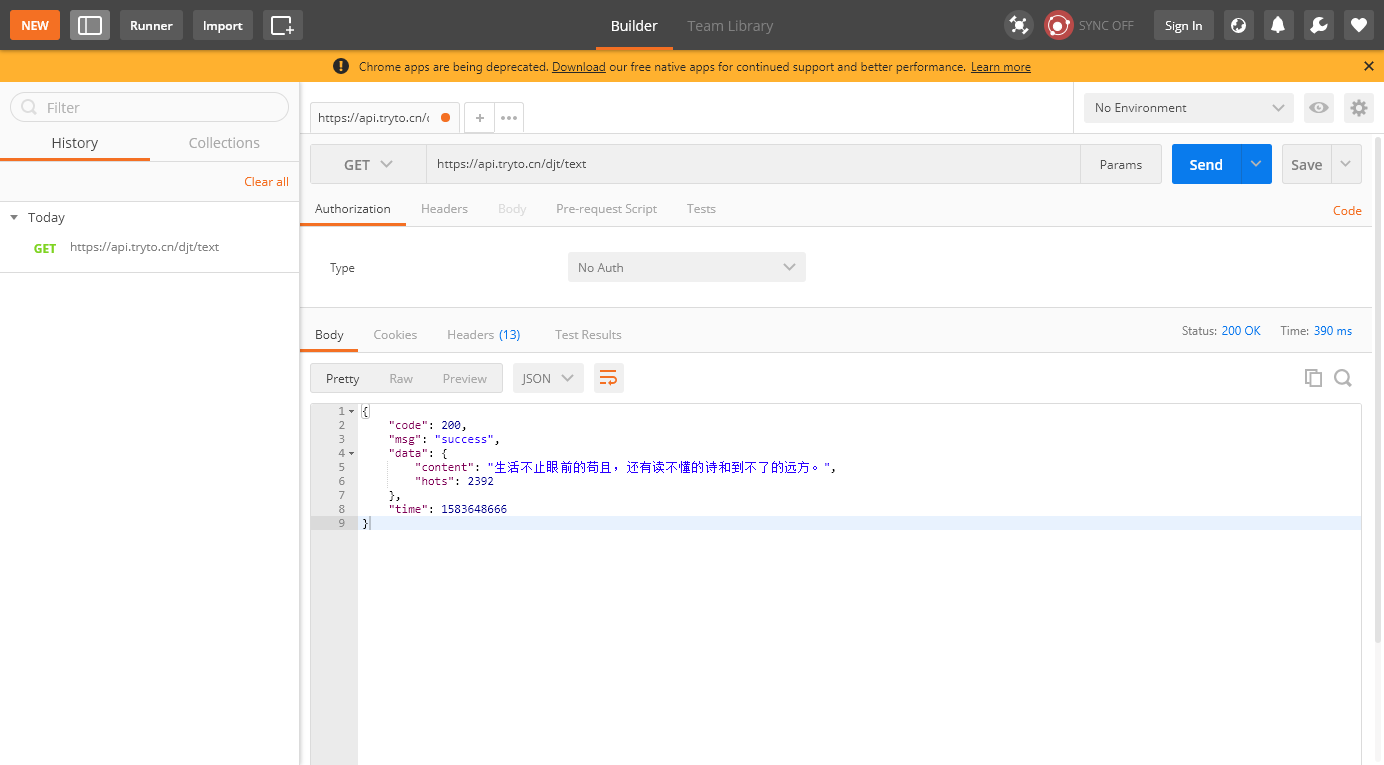Viewport: 1384px width, 765px height.
Task: Click the red sync status icon
Action: pyautogui.click(x=1059, y=25)
